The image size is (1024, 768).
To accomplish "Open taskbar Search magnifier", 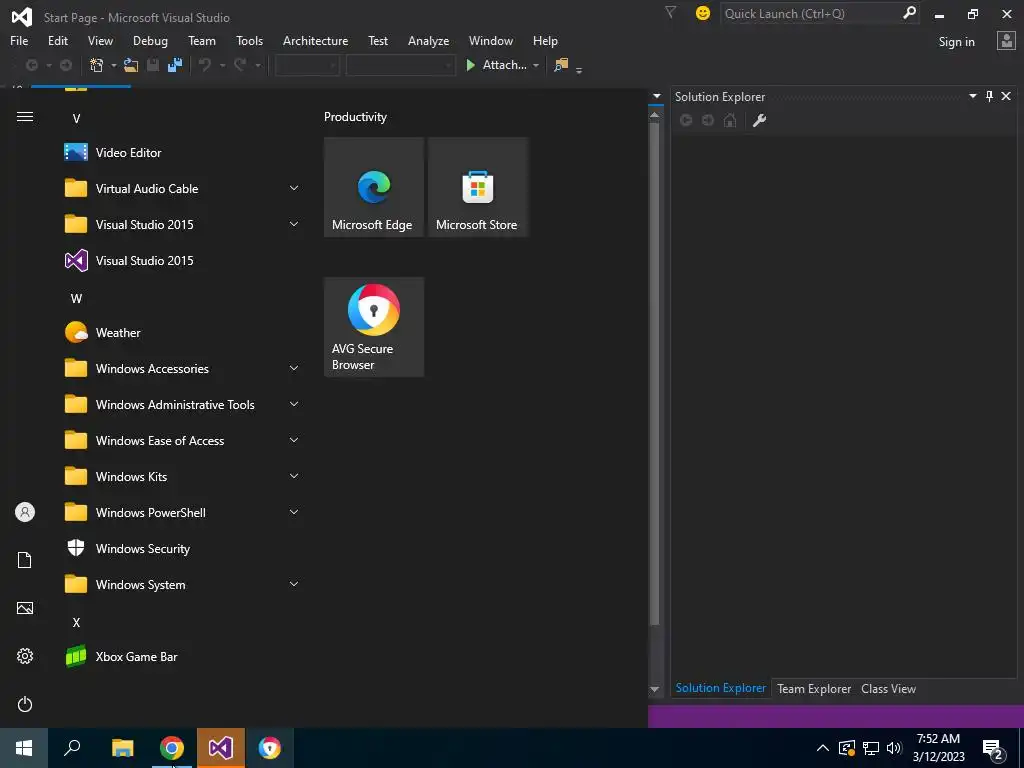I will coord(72,748).
